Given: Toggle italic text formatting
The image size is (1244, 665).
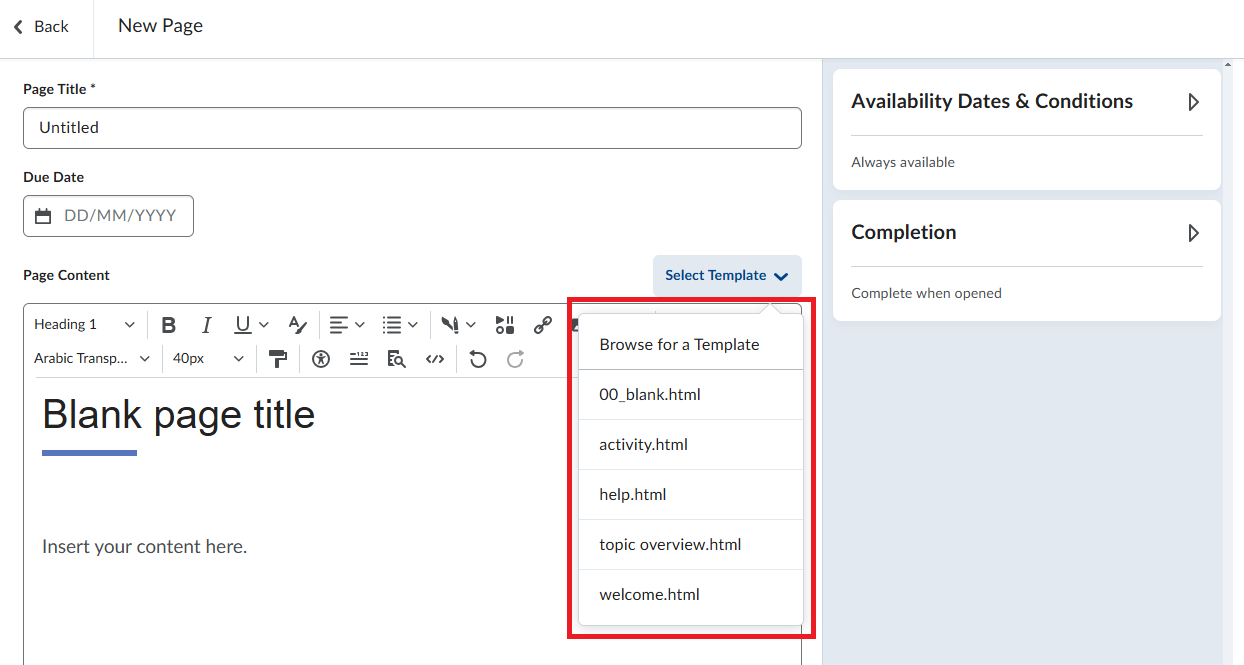Looking at the screenshot, I should point(206,325).
